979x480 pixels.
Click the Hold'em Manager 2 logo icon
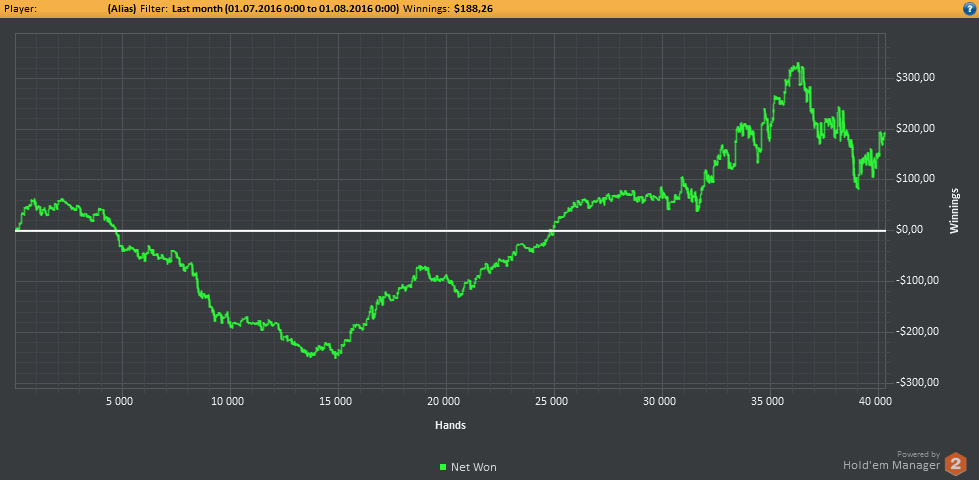tap(955, 464)
